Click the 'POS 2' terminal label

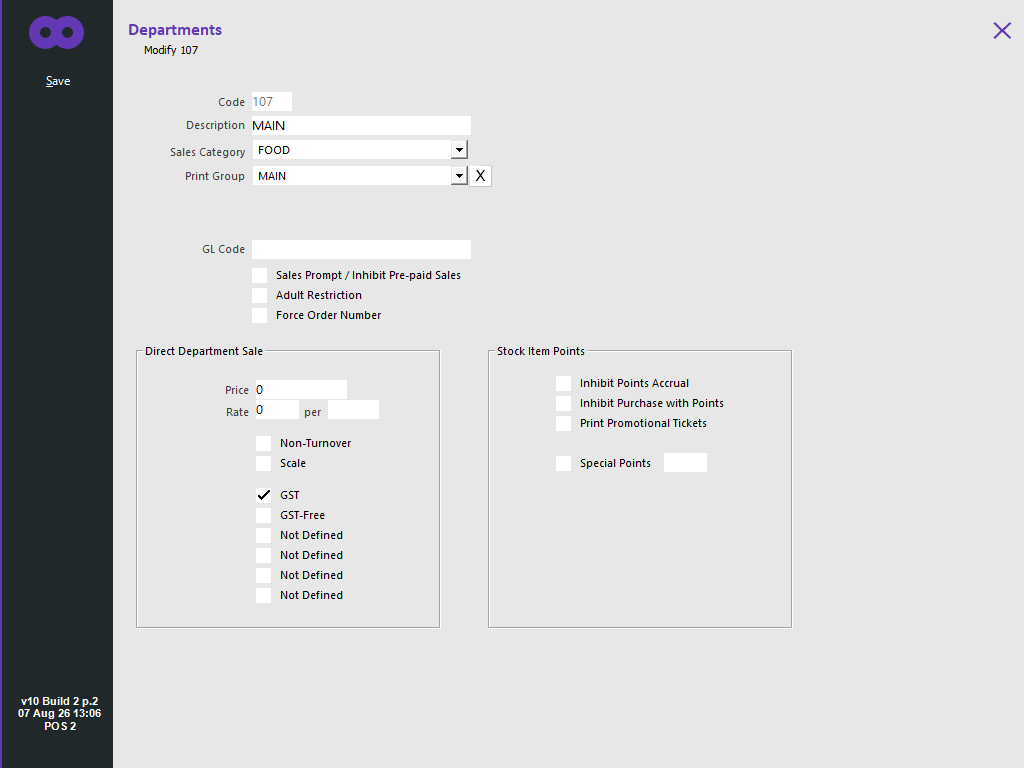[x=60, y=726]
